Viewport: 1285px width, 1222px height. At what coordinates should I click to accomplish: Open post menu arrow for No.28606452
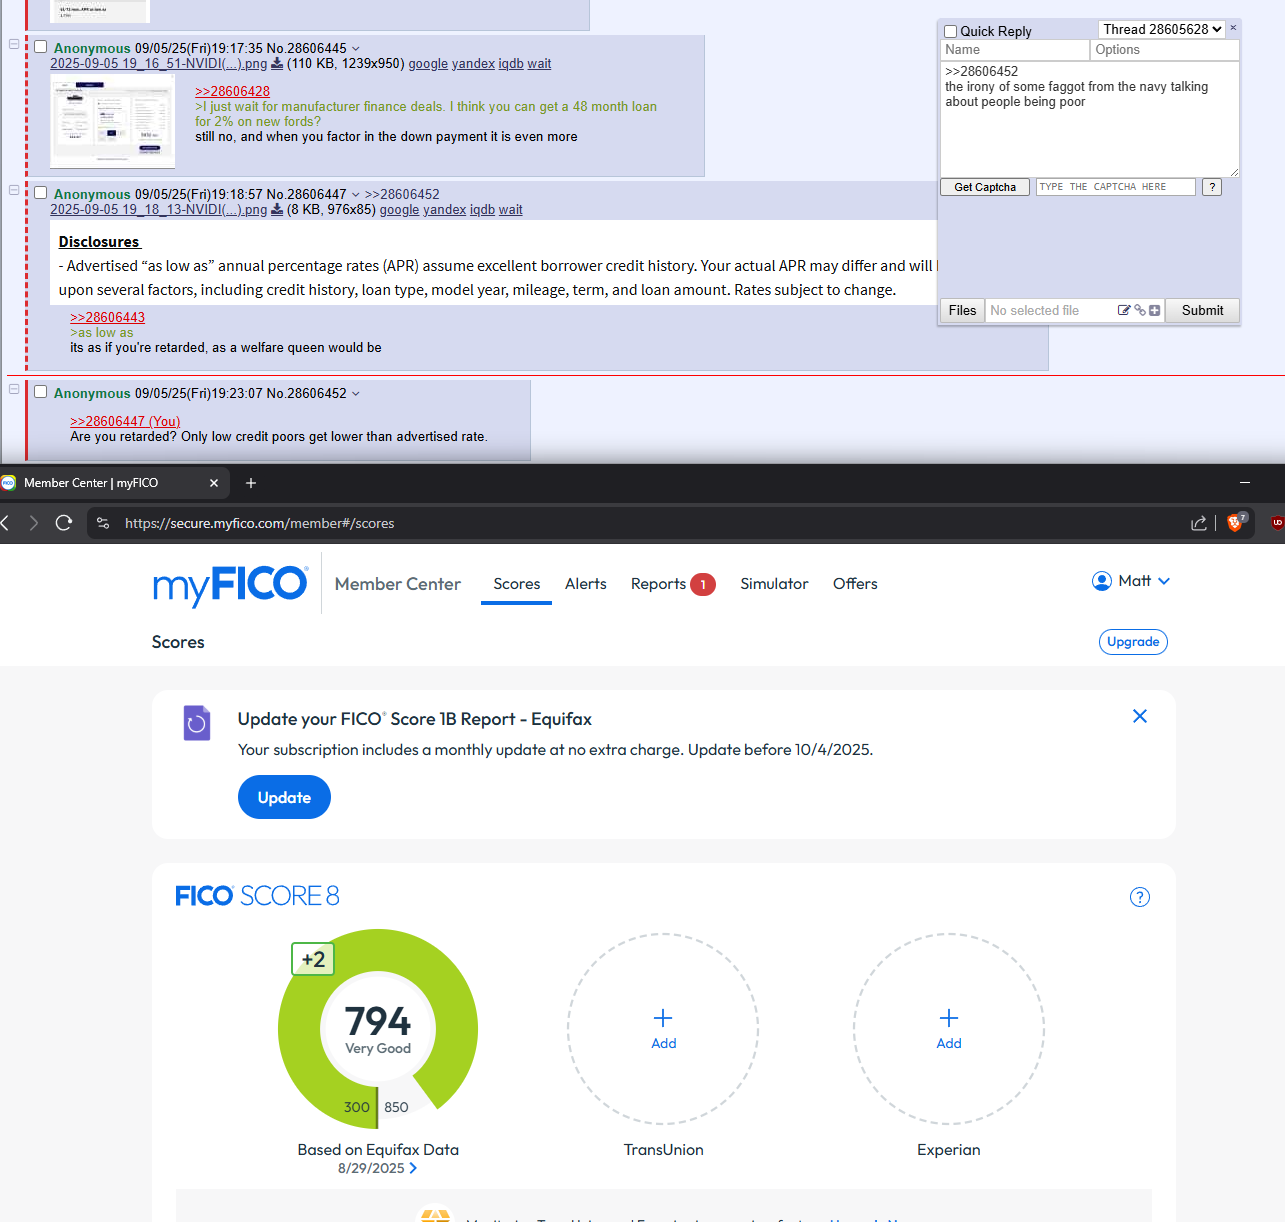356,394
